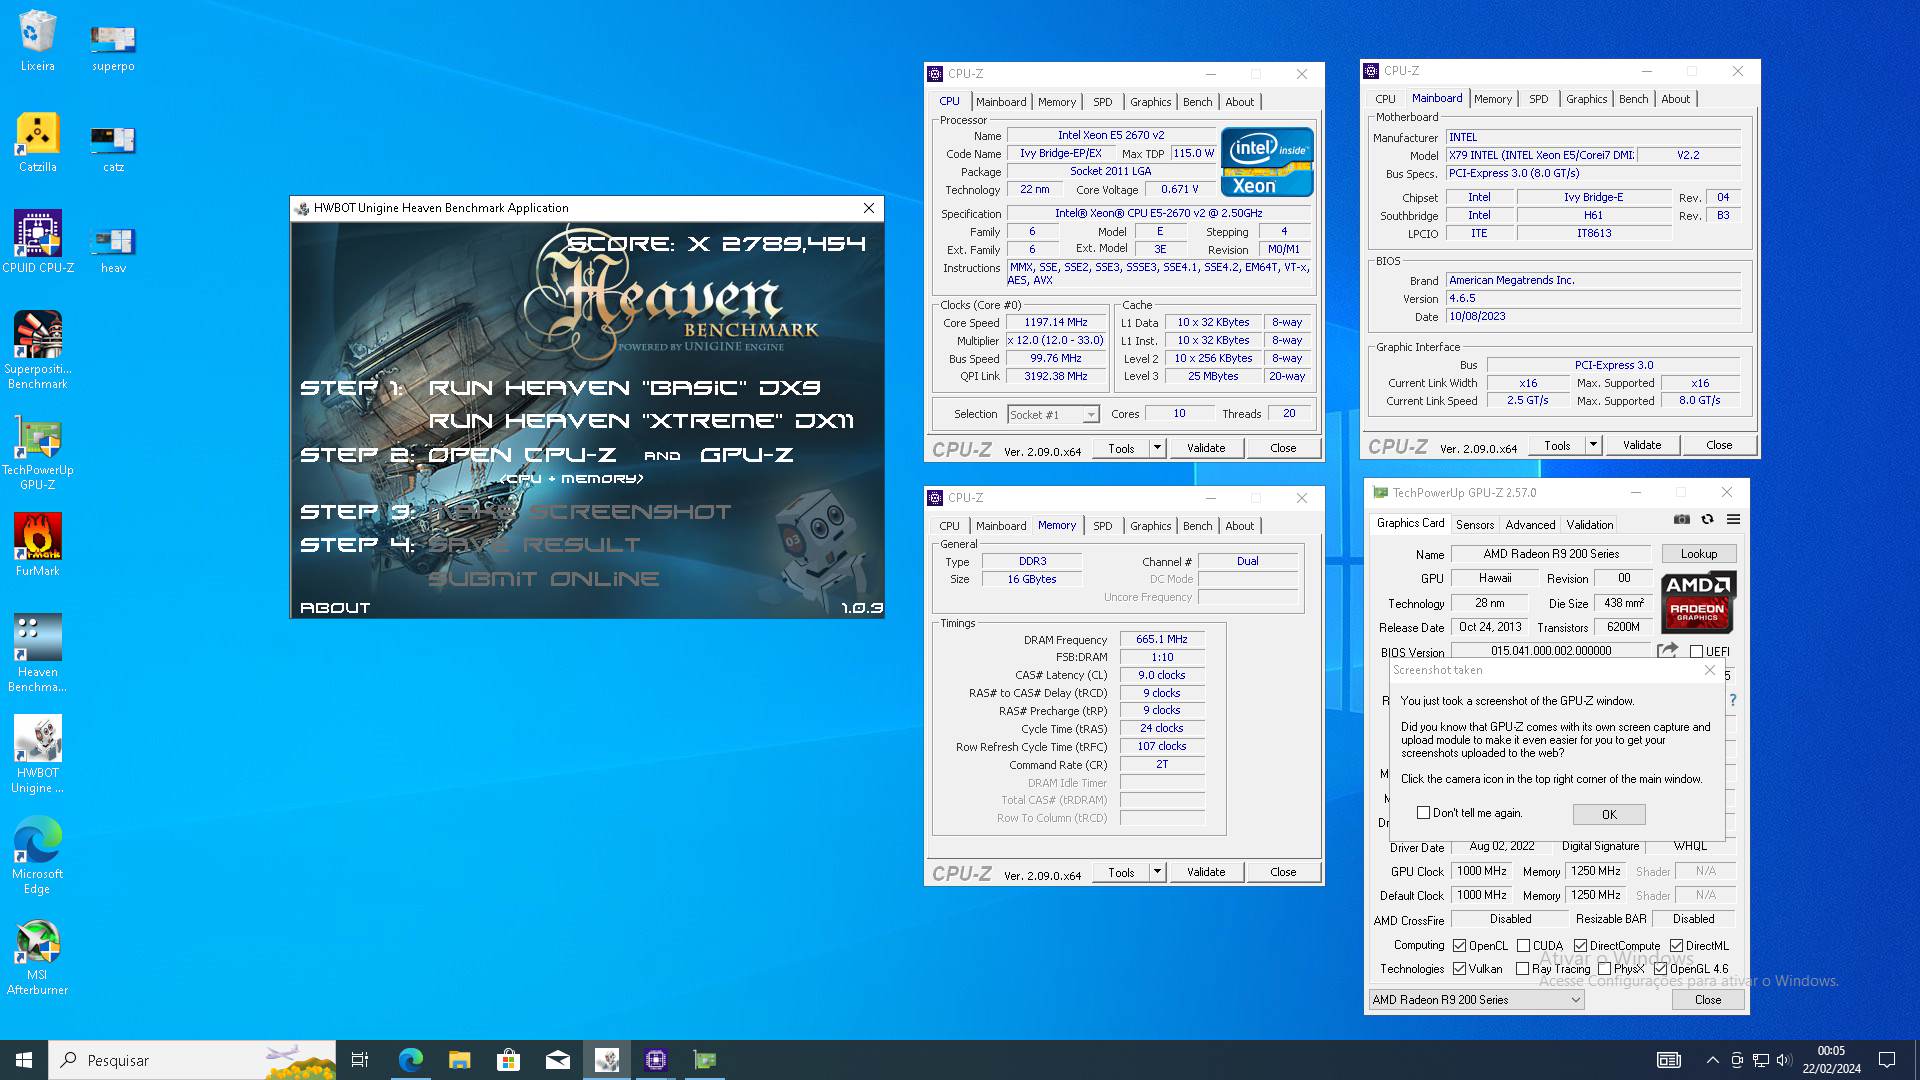Click ABOUT in the Heaven benchmark window
Viewport: 1920px width, 1080px height.
coord(335,607)
